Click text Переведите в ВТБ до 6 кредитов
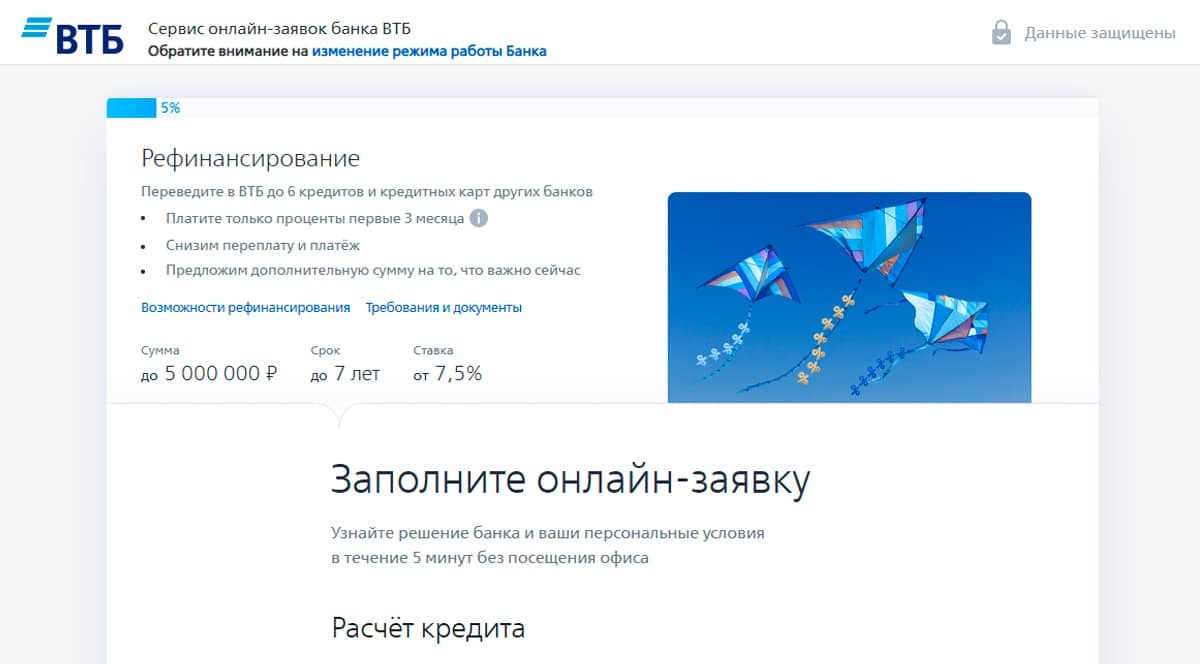The width and height of the screenshot is (1200, 664). (x=367, y=191)
